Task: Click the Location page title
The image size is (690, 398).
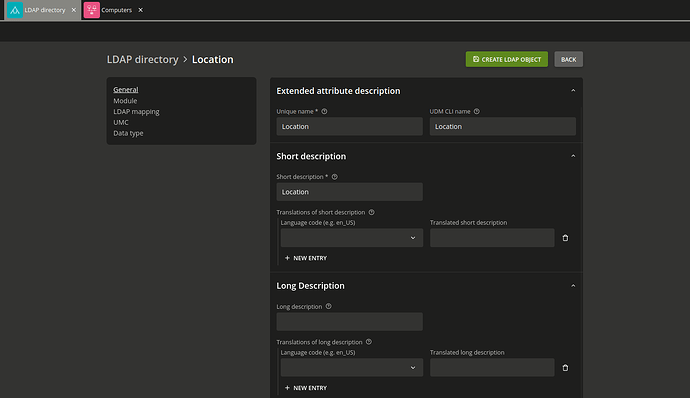Action: point(213,59)
